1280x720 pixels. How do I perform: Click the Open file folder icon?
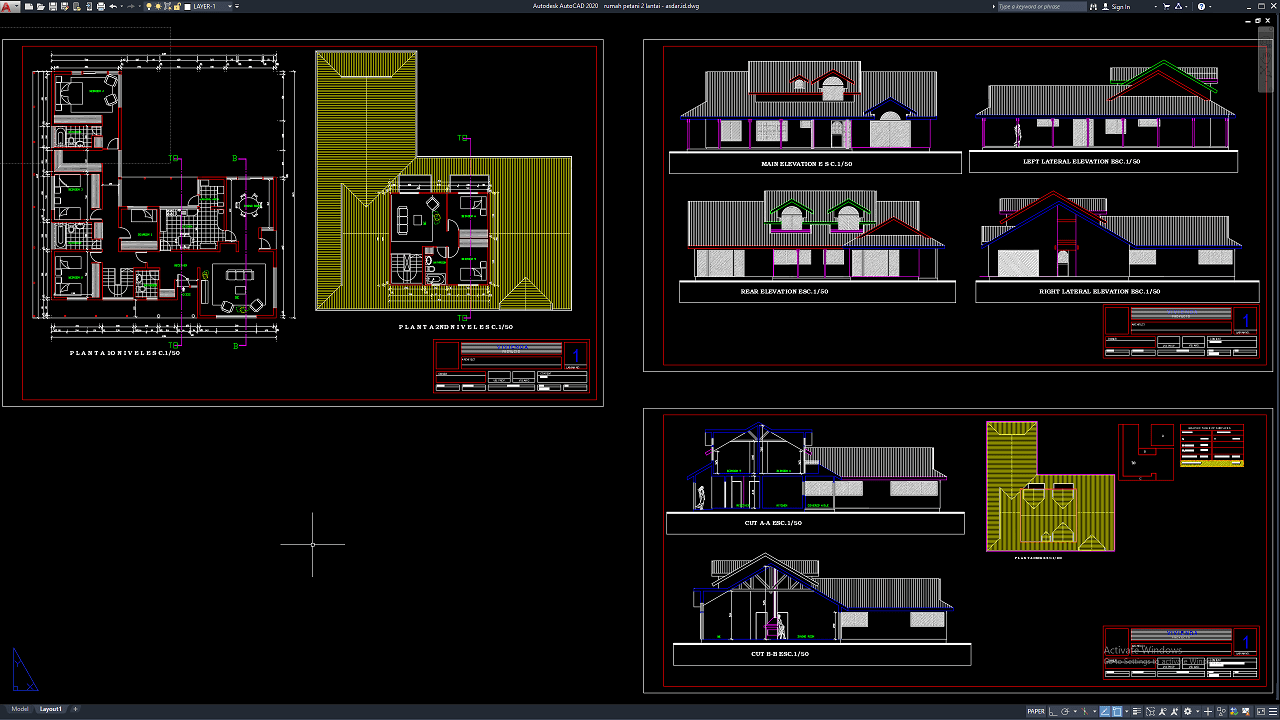41,6
